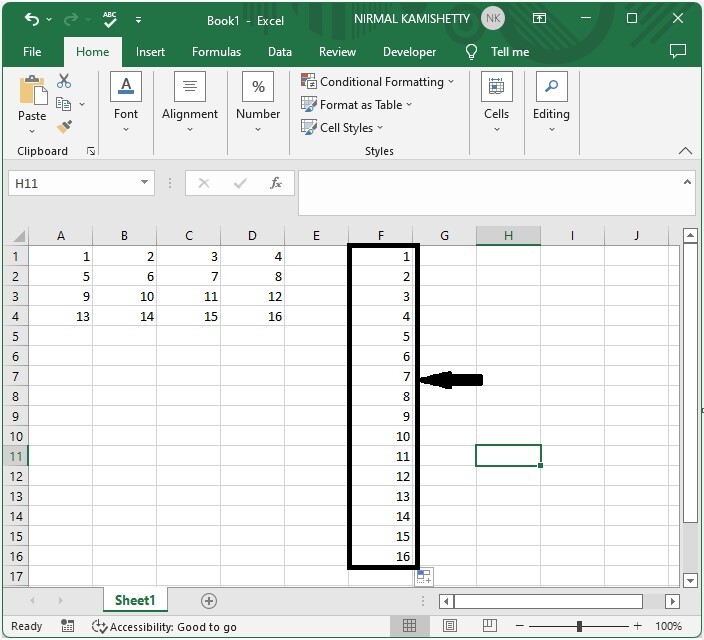
Task: Click the Select All corner triangle
Action: [x=18, y=236]
